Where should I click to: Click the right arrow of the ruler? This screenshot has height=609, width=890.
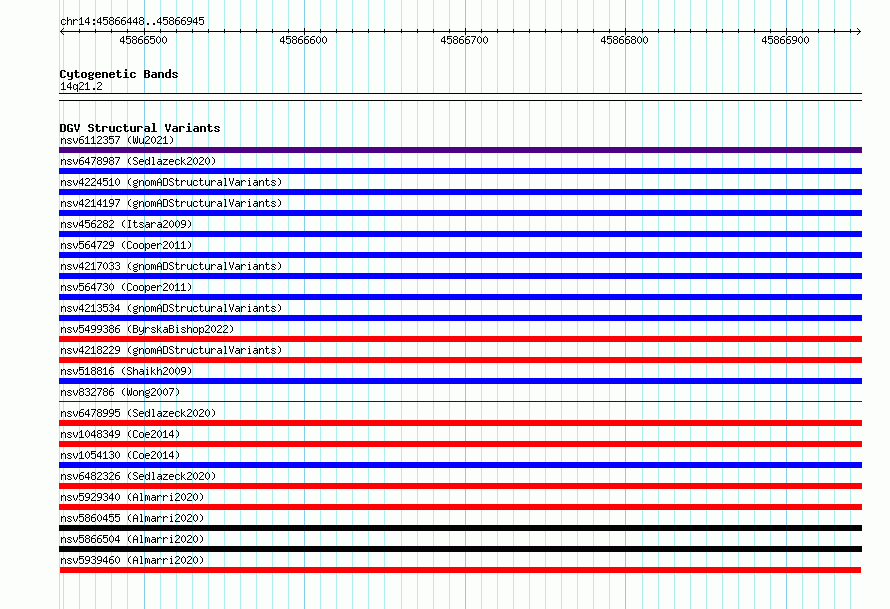point(858,31)
